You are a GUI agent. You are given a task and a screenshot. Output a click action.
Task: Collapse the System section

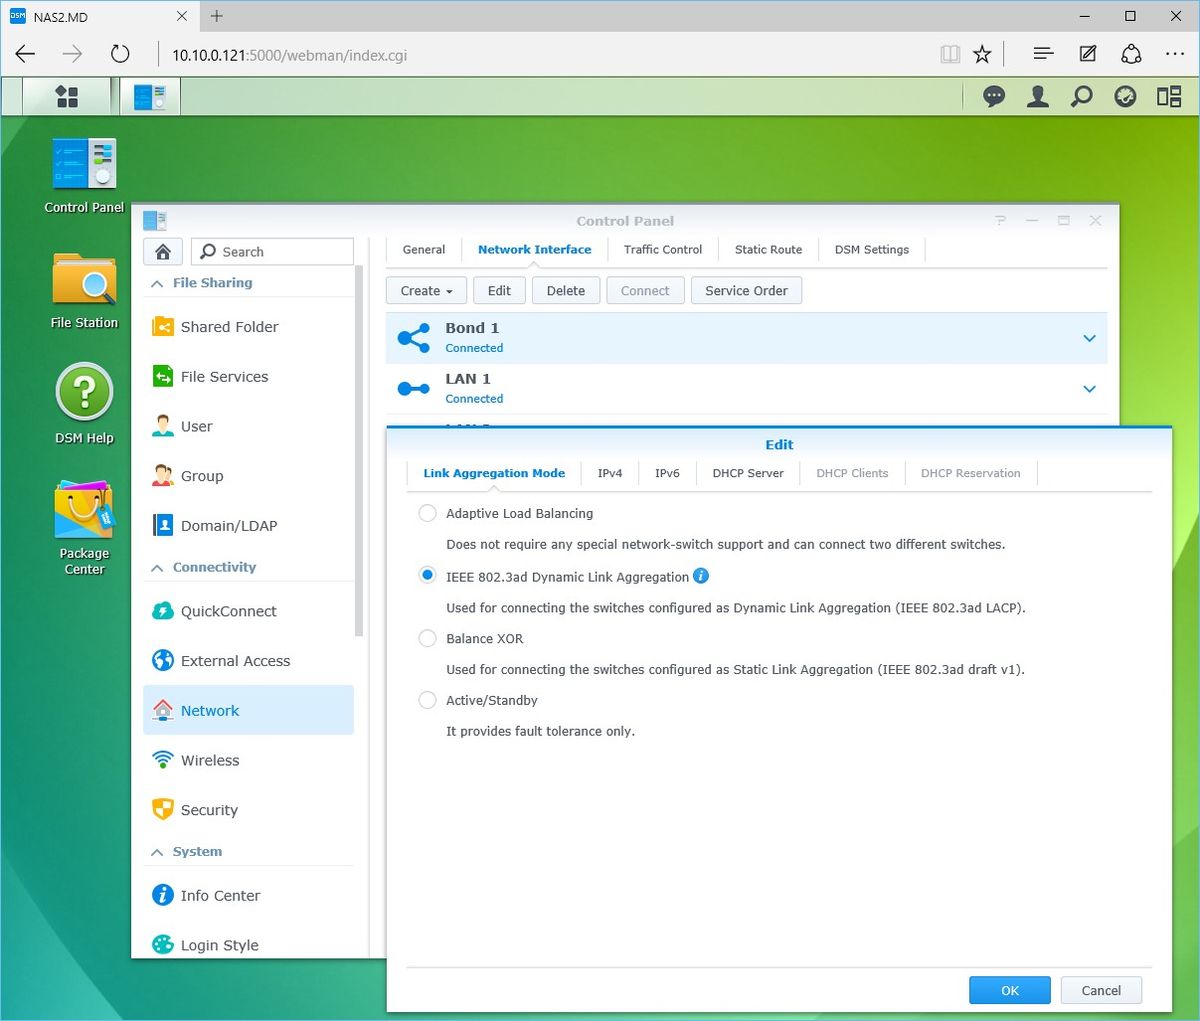tap(157, 852)
